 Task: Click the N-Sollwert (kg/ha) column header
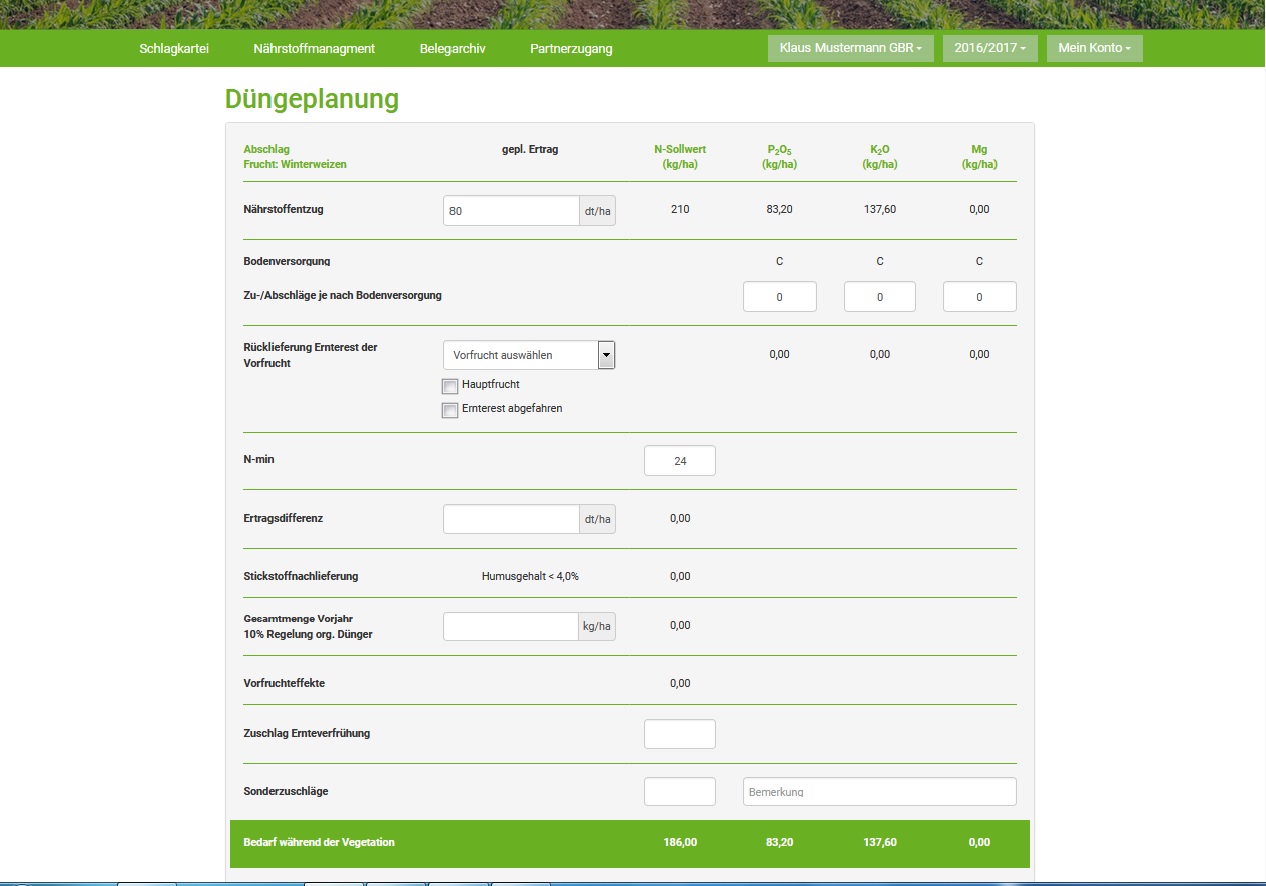(x=680, y=157)
